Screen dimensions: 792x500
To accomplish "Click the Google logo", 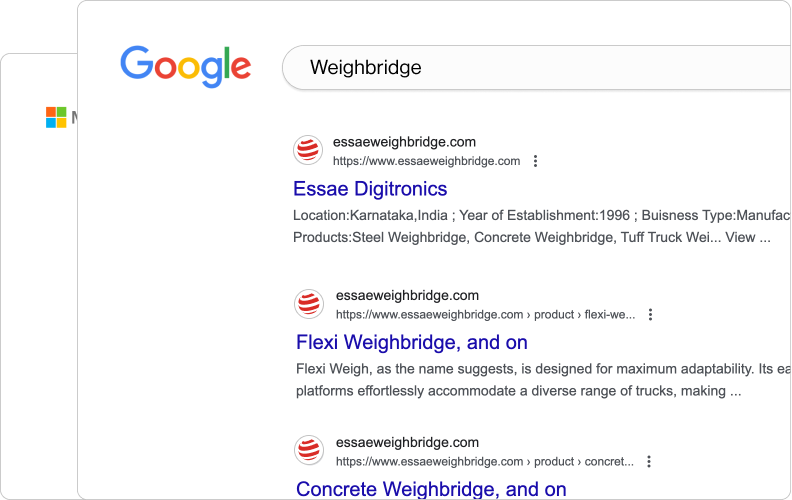I will pos(185,66).
